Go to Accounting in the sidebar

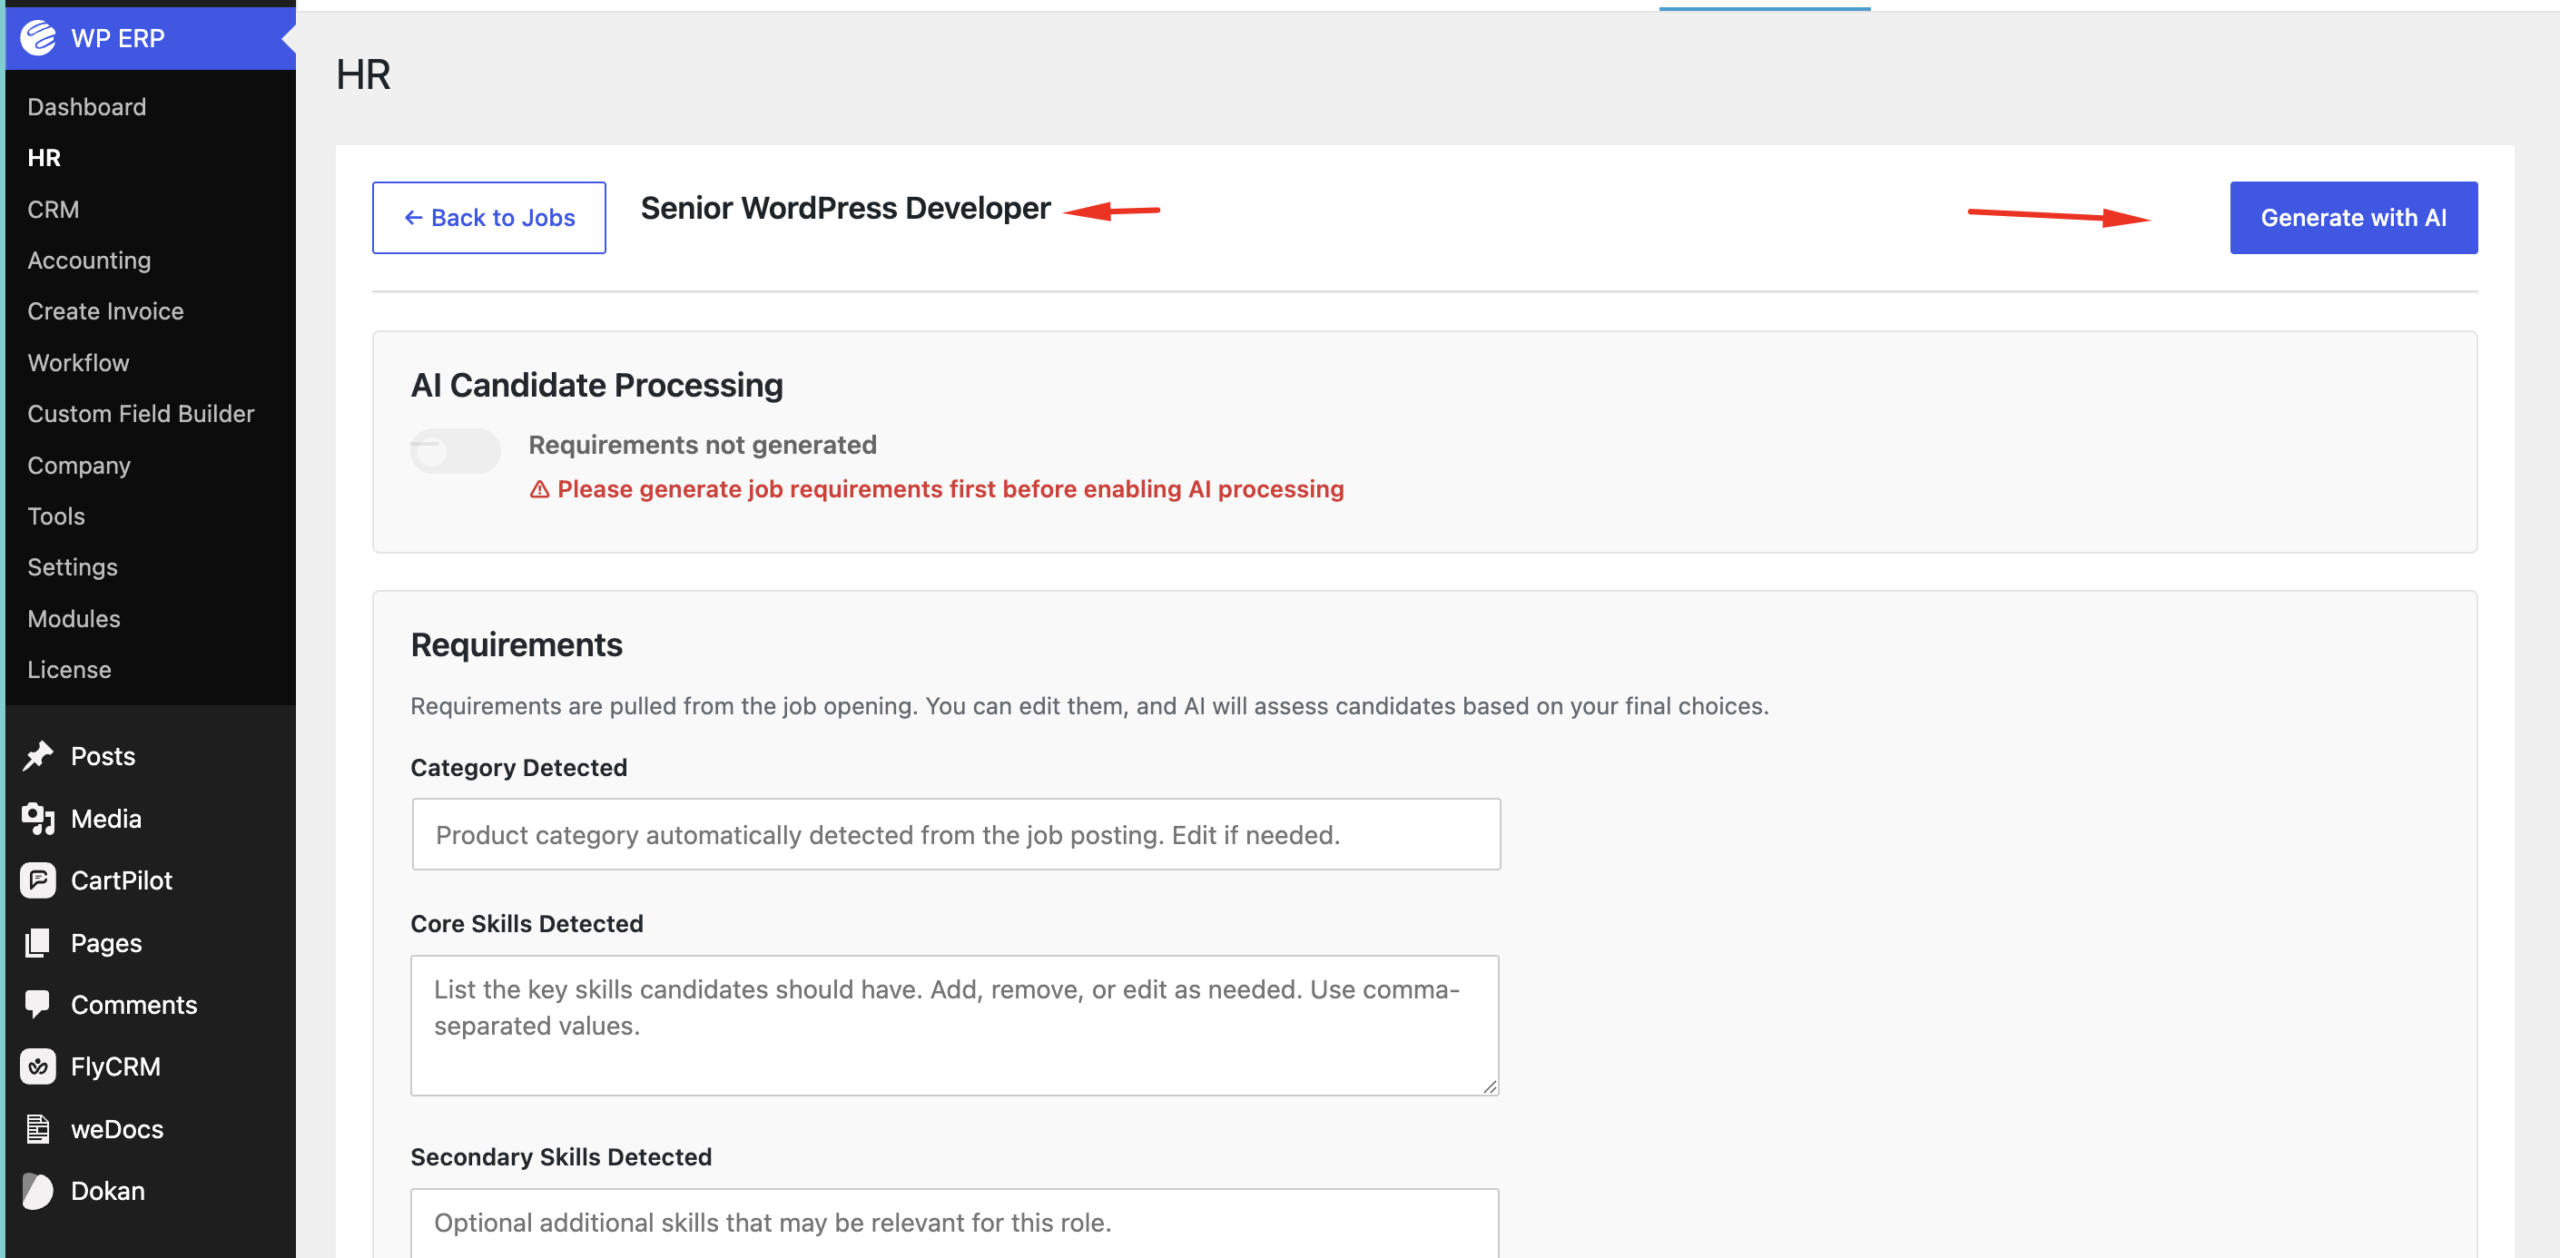coord(89,260)
